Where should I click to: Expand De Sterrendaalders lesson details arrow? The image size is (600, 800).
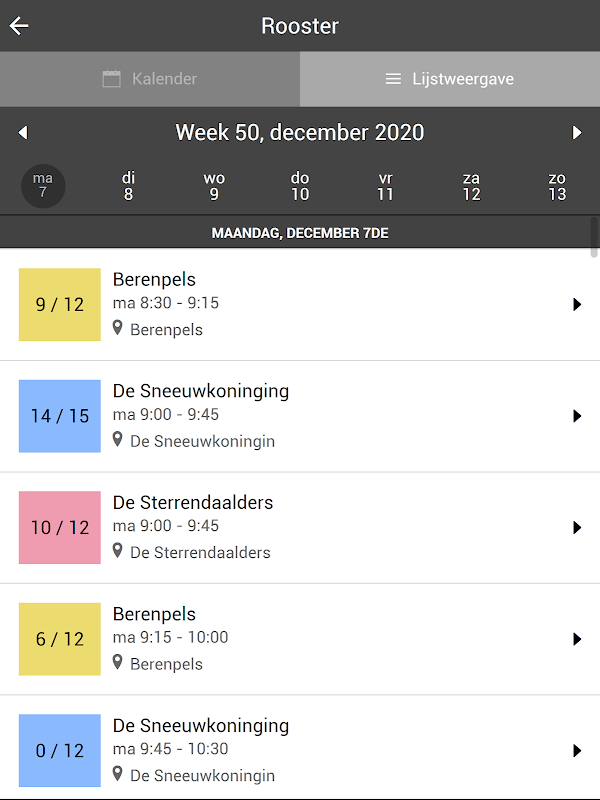[x=577, y=528]
